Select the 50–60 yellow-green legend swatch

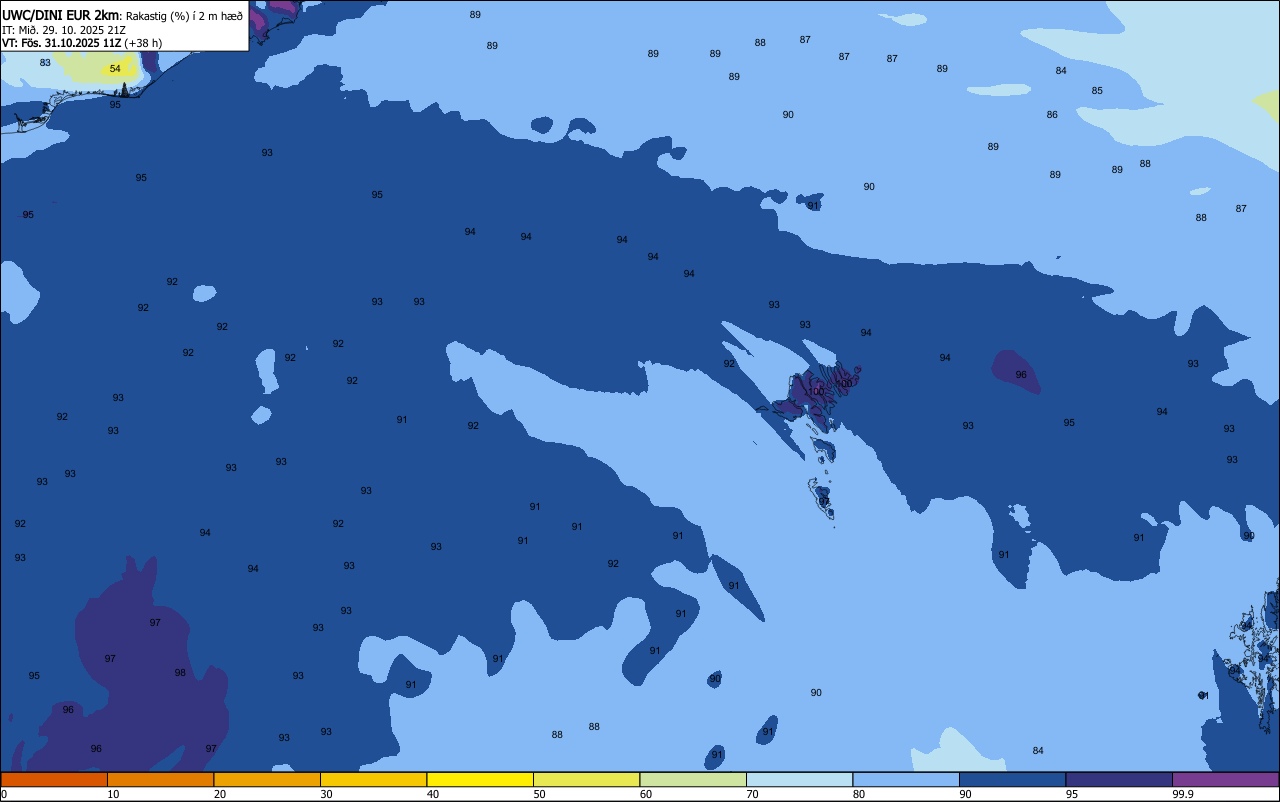pyautogui.click(x=586, y=779)
